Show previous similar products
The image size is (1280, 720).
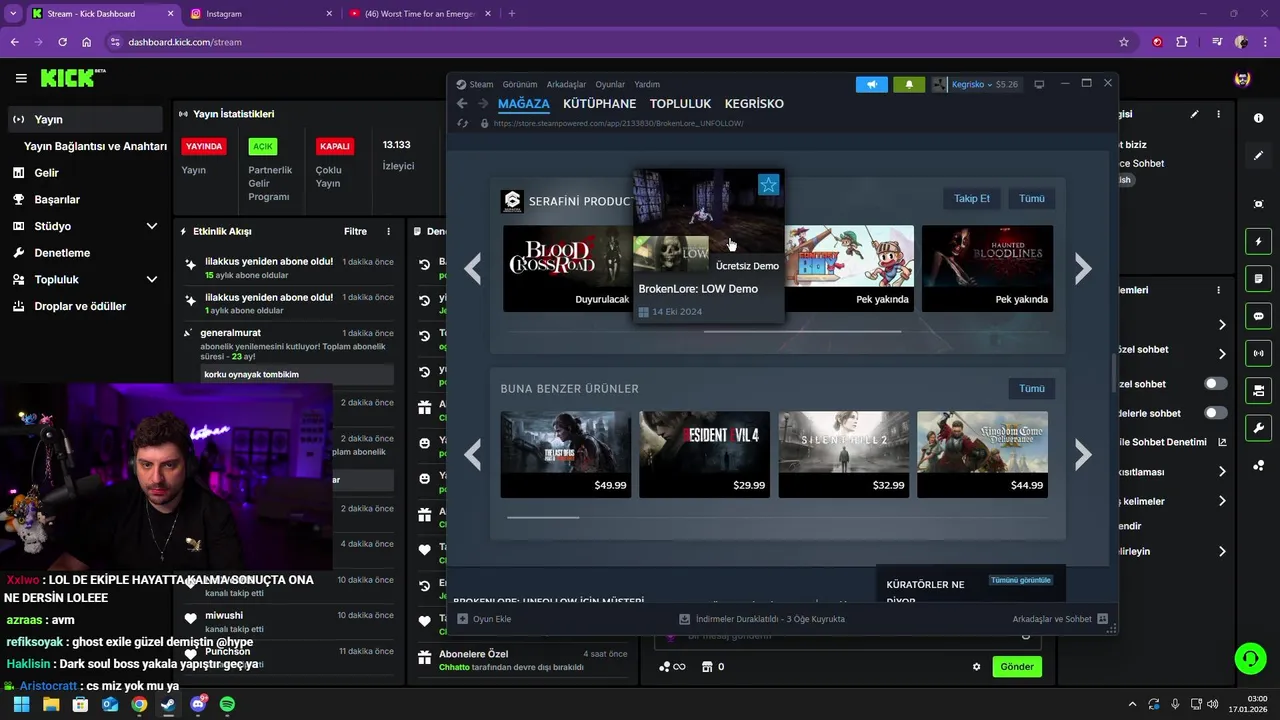coord(473,455)
